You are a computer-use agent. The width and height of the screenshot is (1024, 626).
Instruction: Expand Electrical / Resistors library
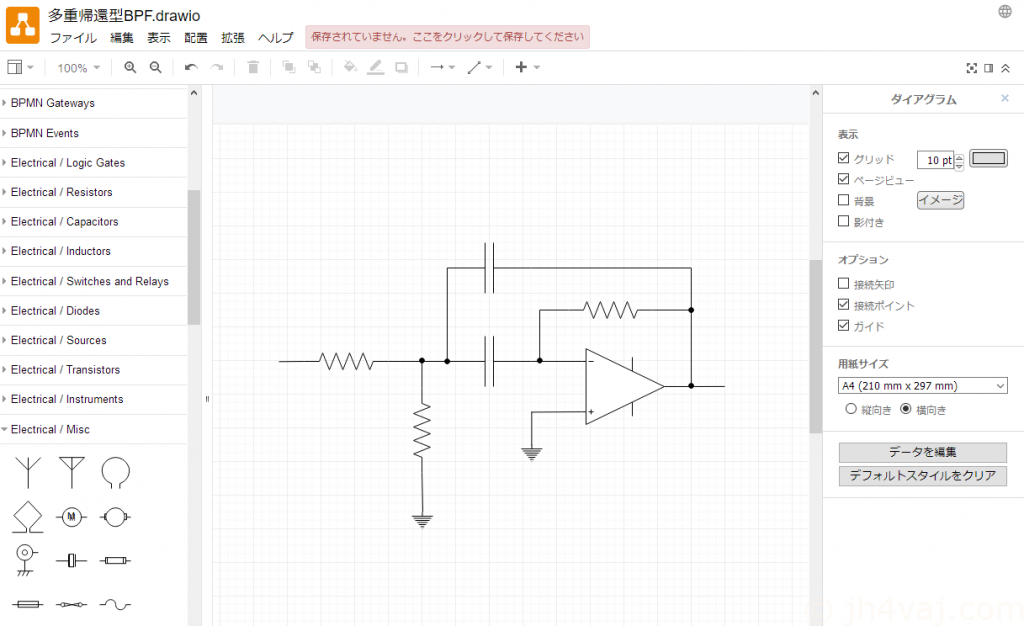click(93, 192)
